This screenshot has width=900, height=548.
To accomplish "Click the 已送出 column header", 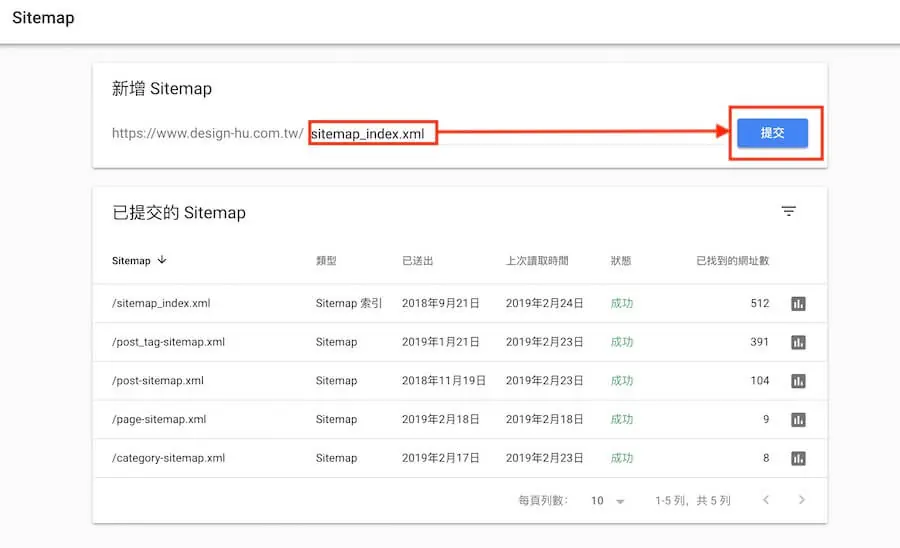I will (x=417, y=261).
